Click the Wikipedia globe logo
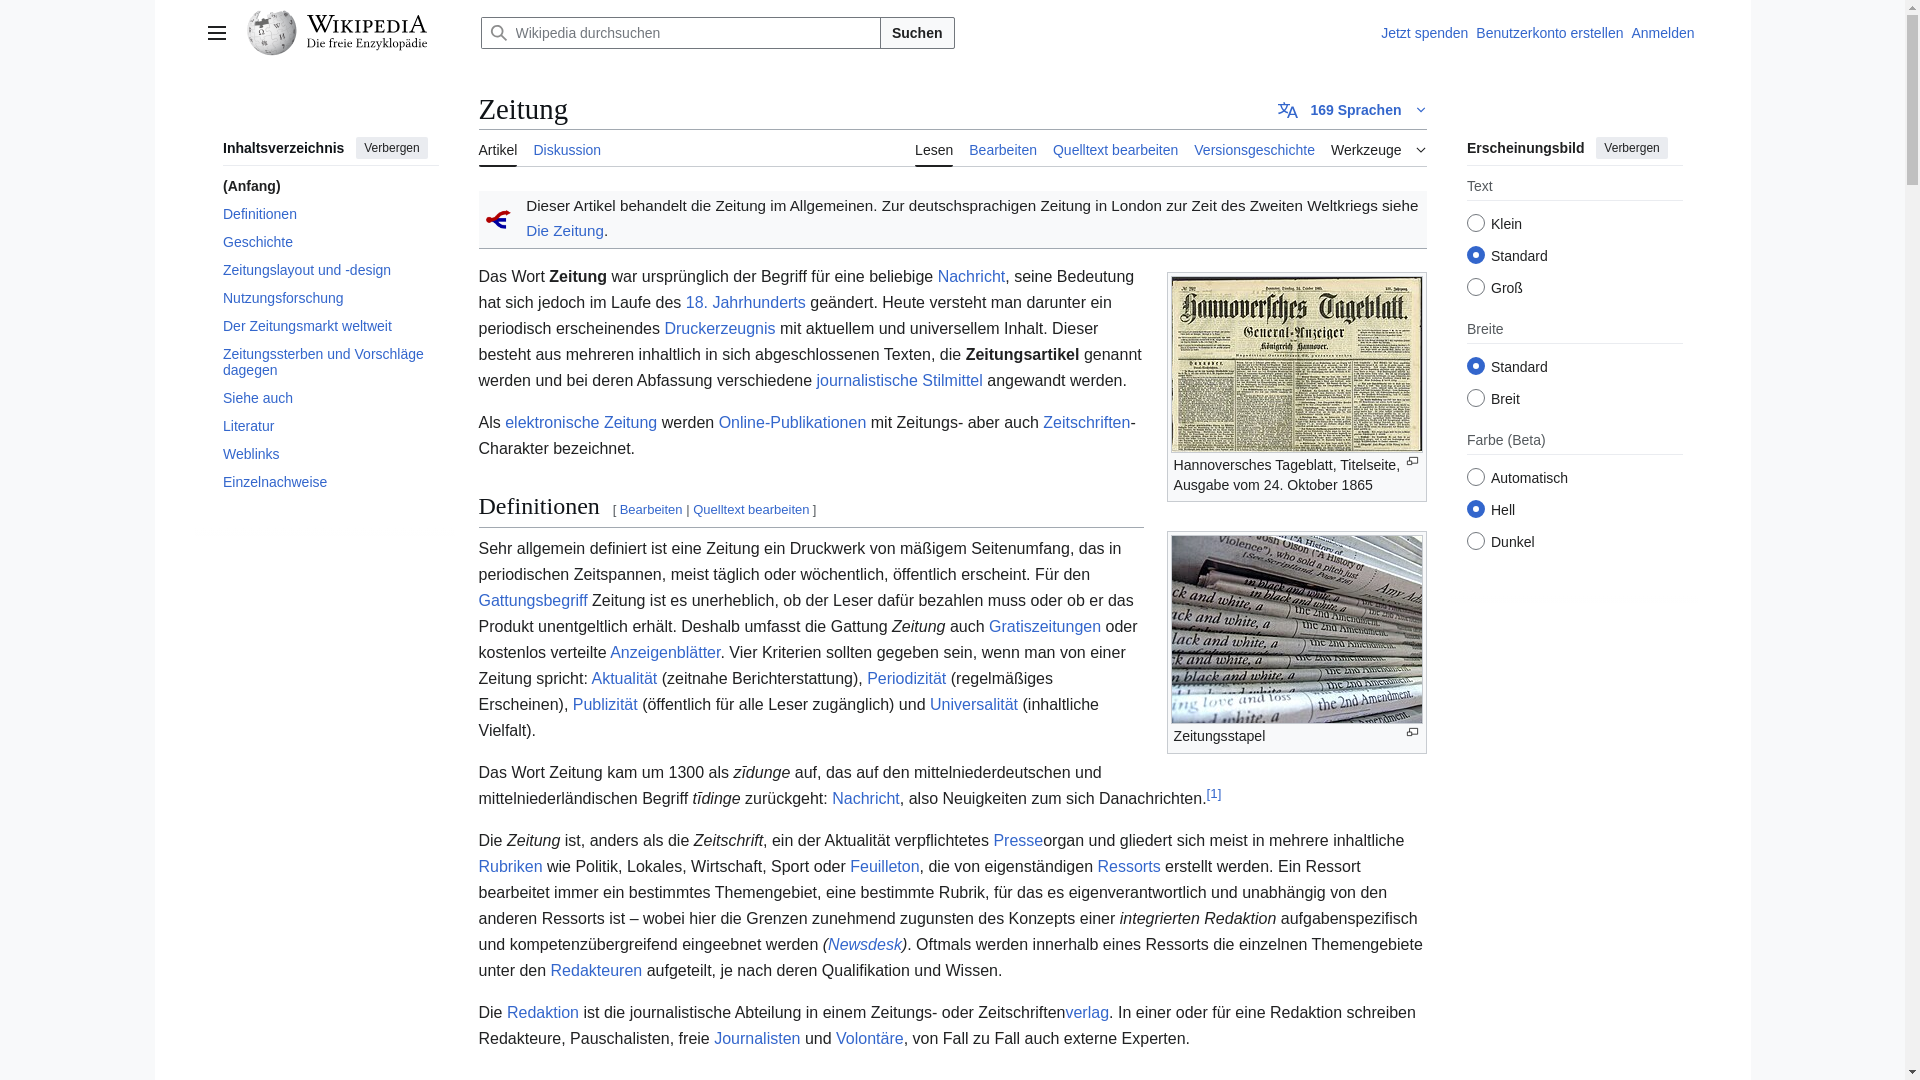Viewport: 1920px width, 1080px height. coord(272,33)
